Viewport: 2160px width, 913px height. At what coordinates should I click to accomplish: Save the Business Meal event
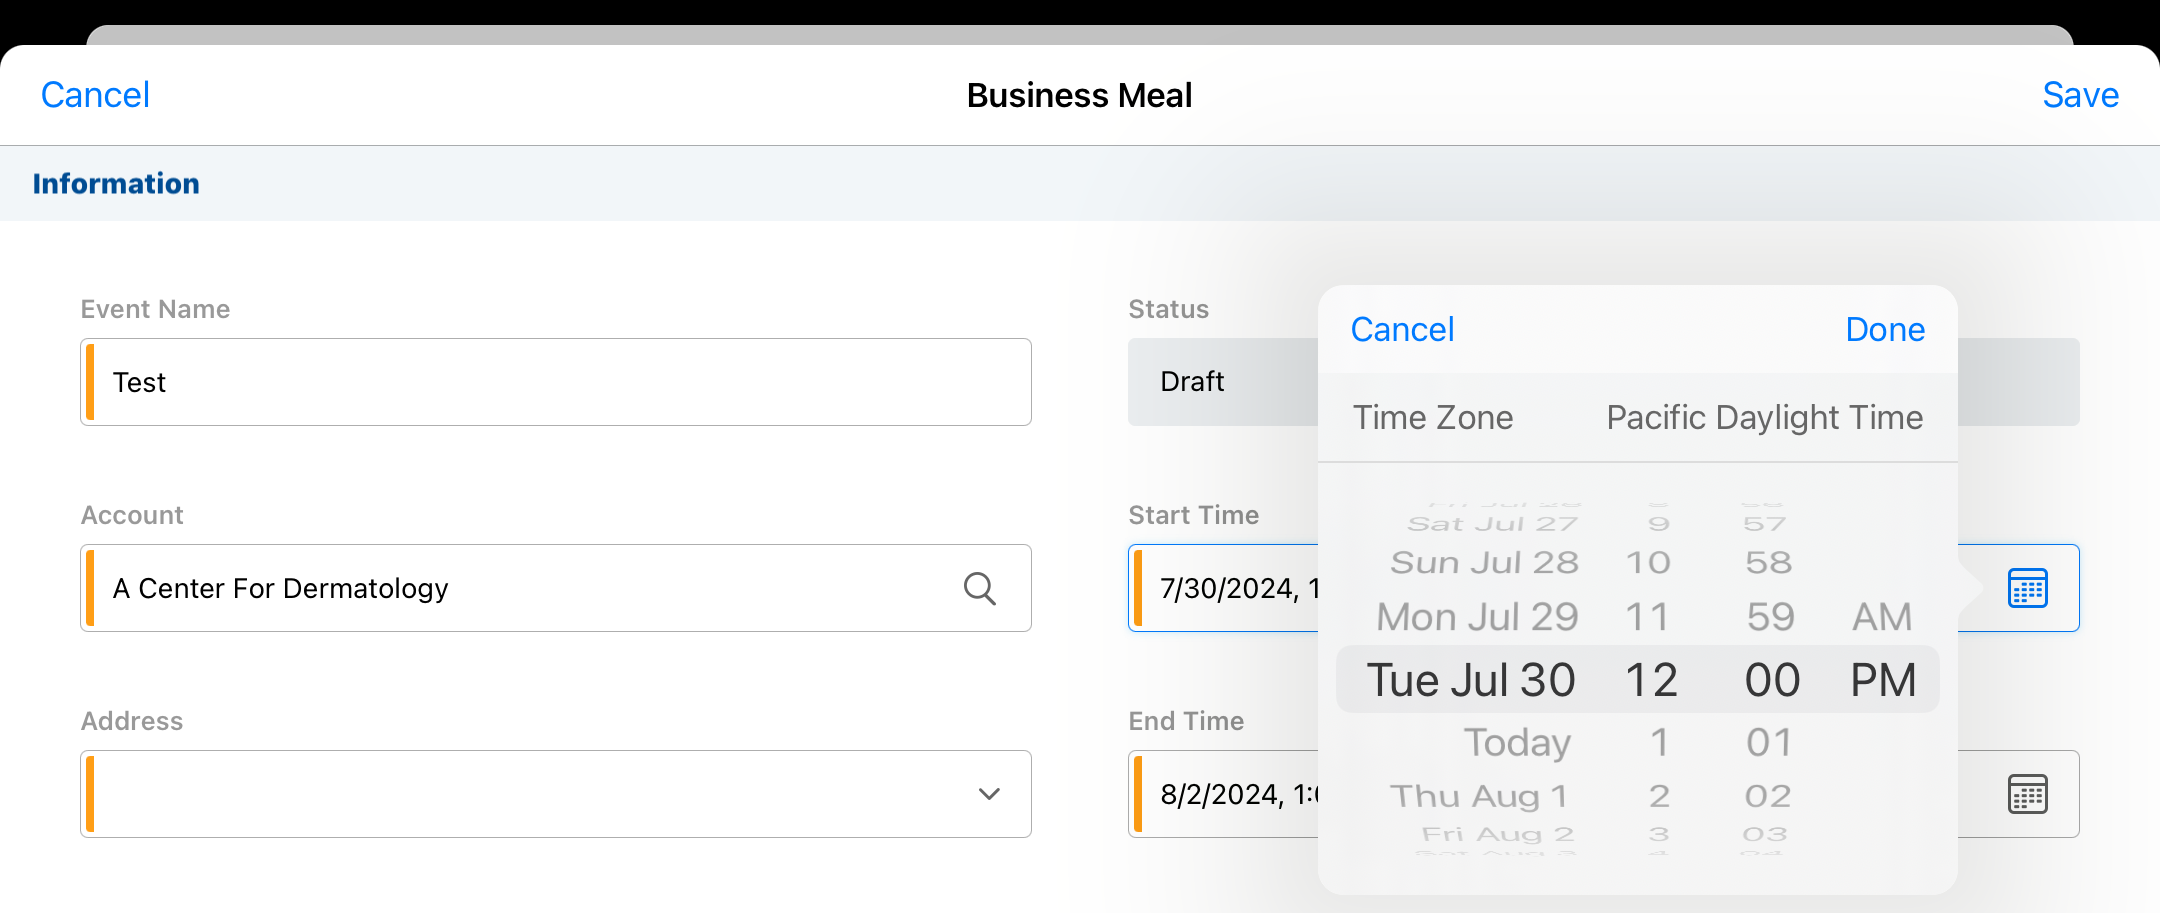pyautogui.click(x=2080, y=95)
